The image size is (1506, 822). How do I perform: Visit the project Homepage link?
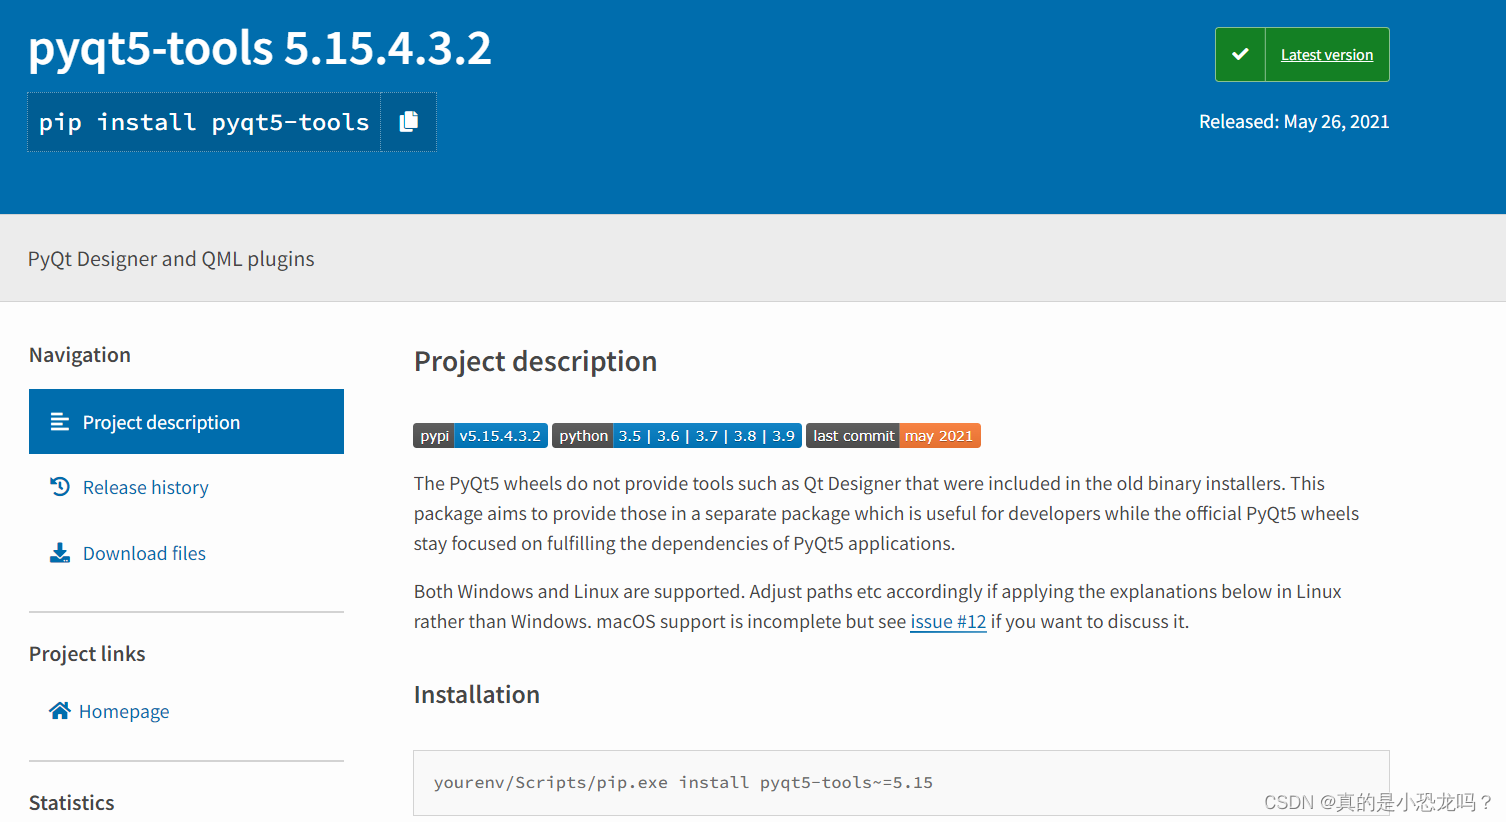(x=124, y=711)
